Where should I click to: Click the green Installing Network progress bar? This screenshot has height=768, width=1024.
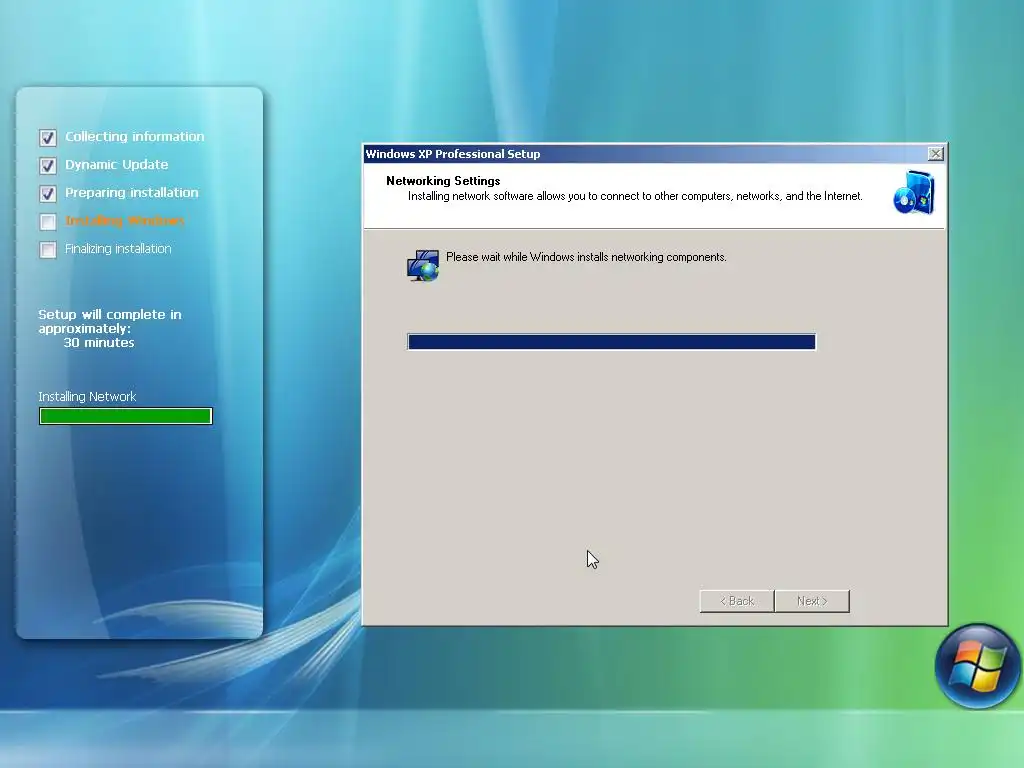125,416
